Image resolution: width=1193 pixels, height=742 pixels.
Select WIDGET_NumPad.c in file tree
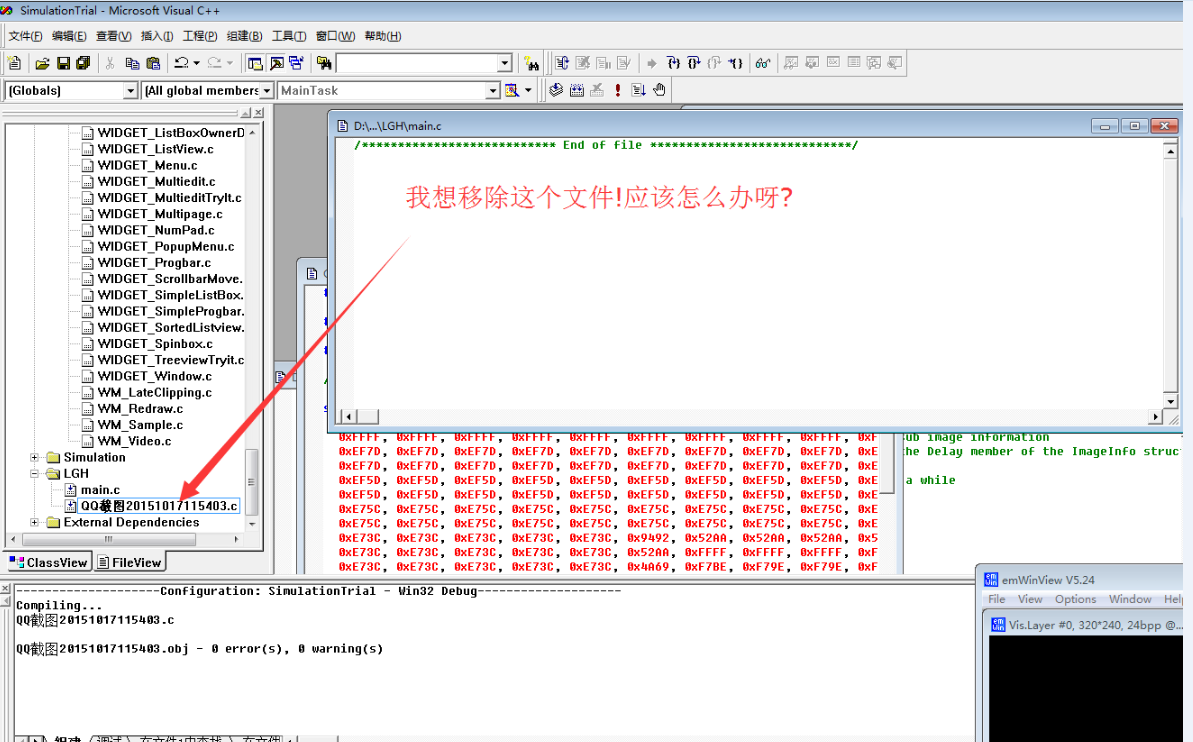(156, 230)
